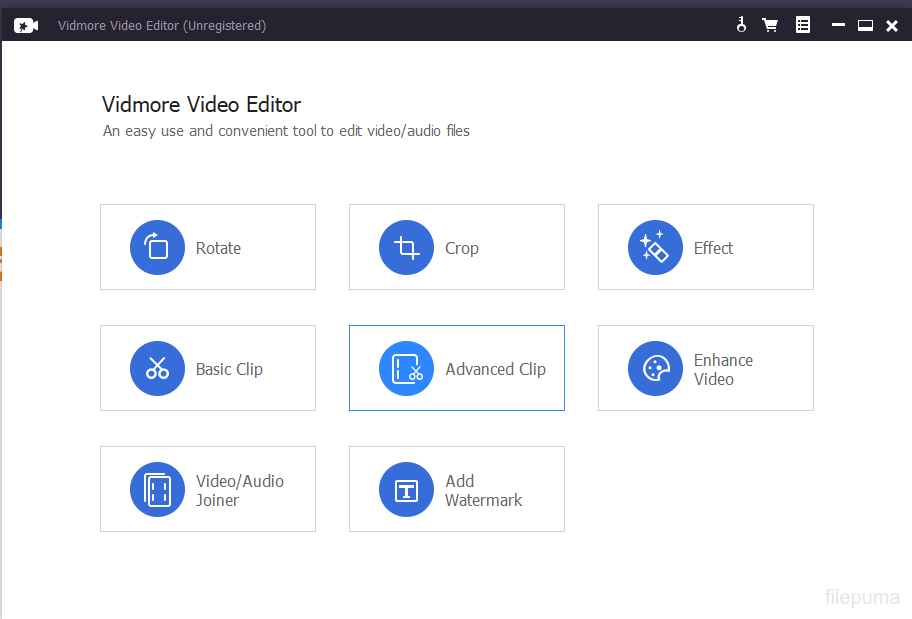912x619 pixels.
Task: Click the Basic Clip scissors icon
Action: (x=157, y=368)
